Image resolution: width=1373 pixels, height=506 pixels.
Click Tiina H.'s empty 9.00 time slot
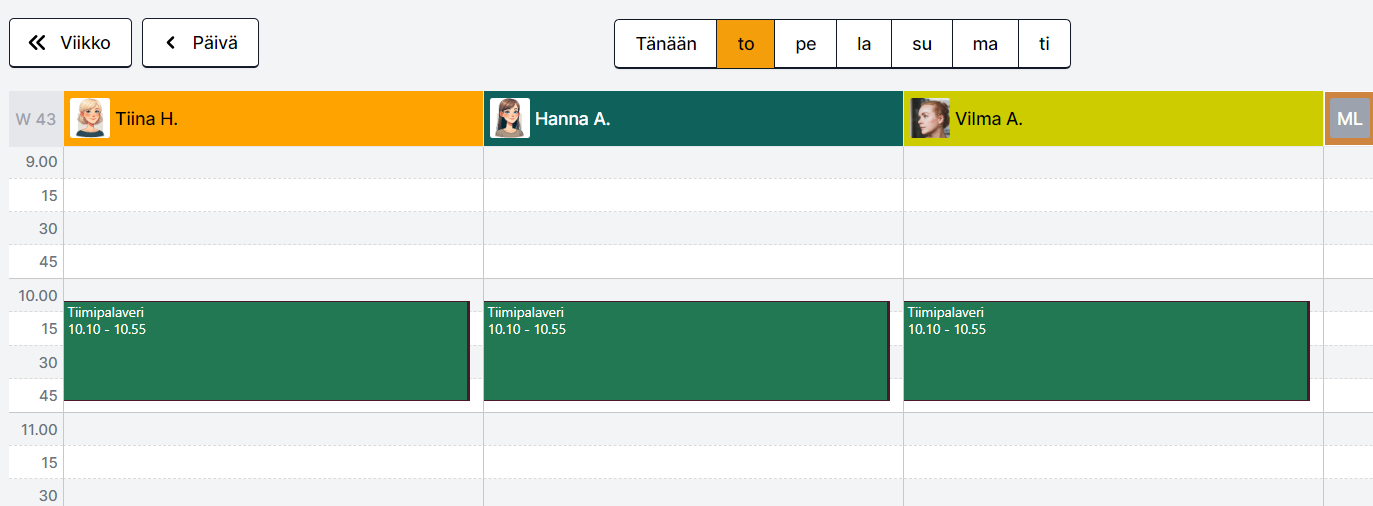[x=273, y=162]
